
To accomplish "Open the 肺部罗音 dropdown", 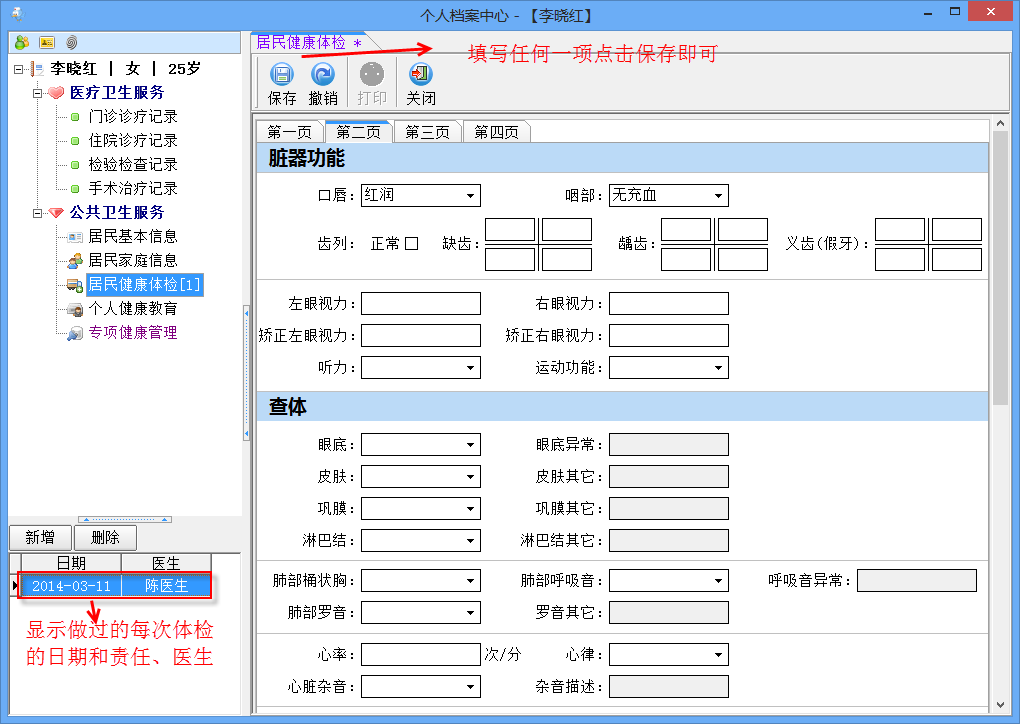I will [x=470, y=613].
